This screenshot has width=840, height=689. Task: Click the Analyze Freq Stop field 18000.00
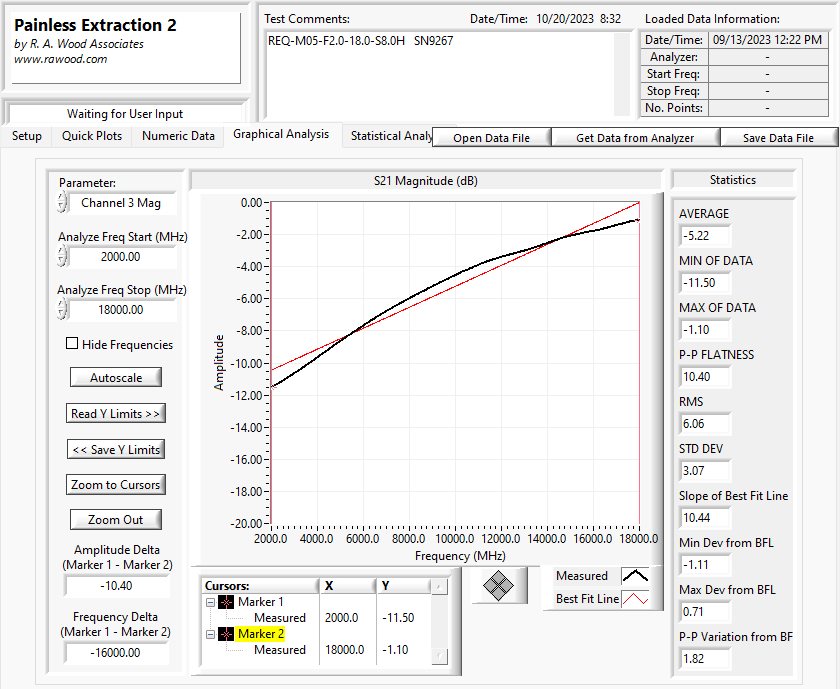[123, 310]
